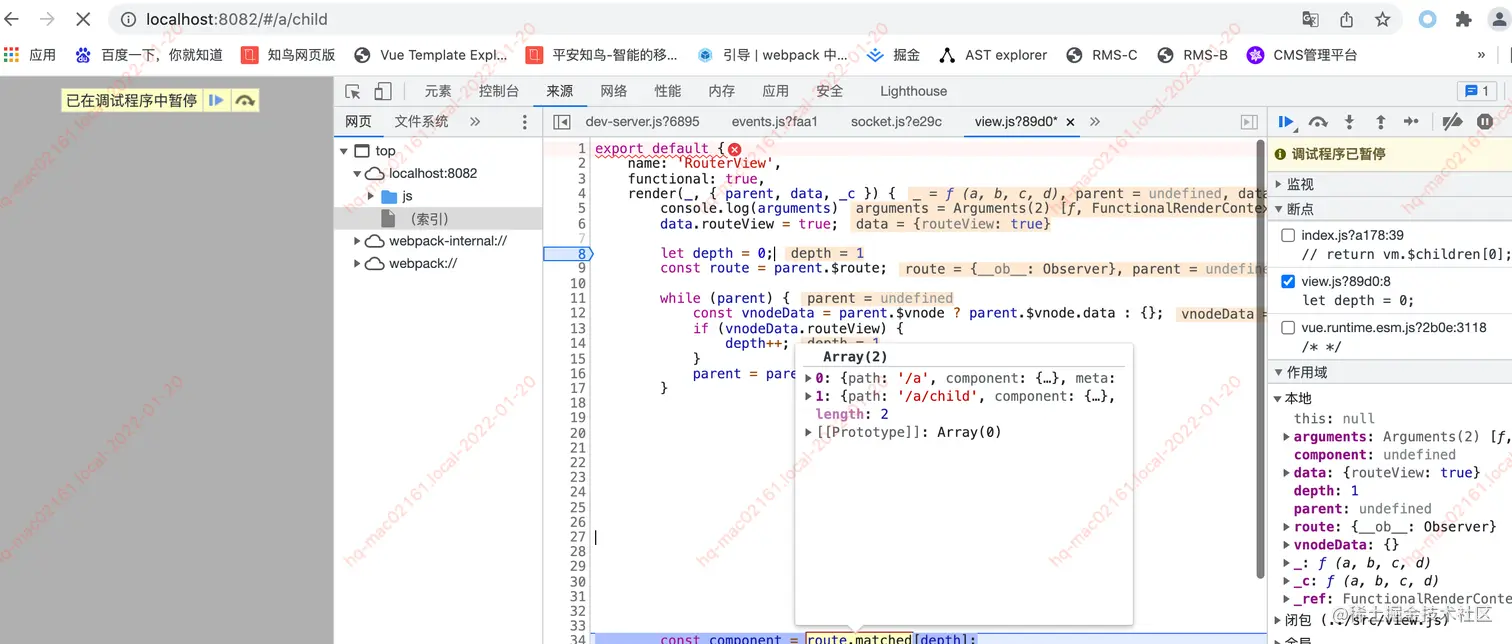Open the 掘金 bookmark
The width and height of the screenshot is (1512, 644).
[x=893, y=55]
